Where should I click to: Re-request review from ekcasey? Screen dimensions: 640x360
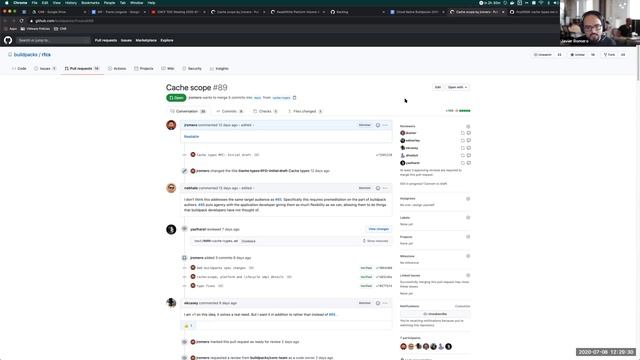point(462,148)
